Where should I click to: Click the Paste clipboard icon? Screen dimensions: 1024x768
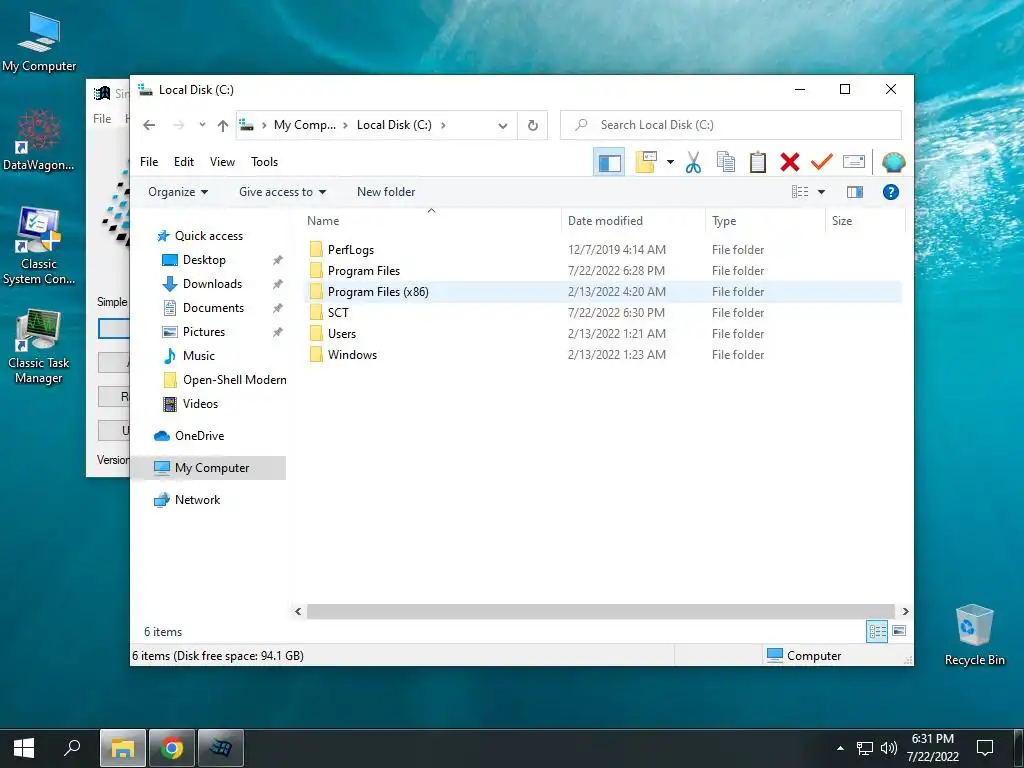(758, 162)
